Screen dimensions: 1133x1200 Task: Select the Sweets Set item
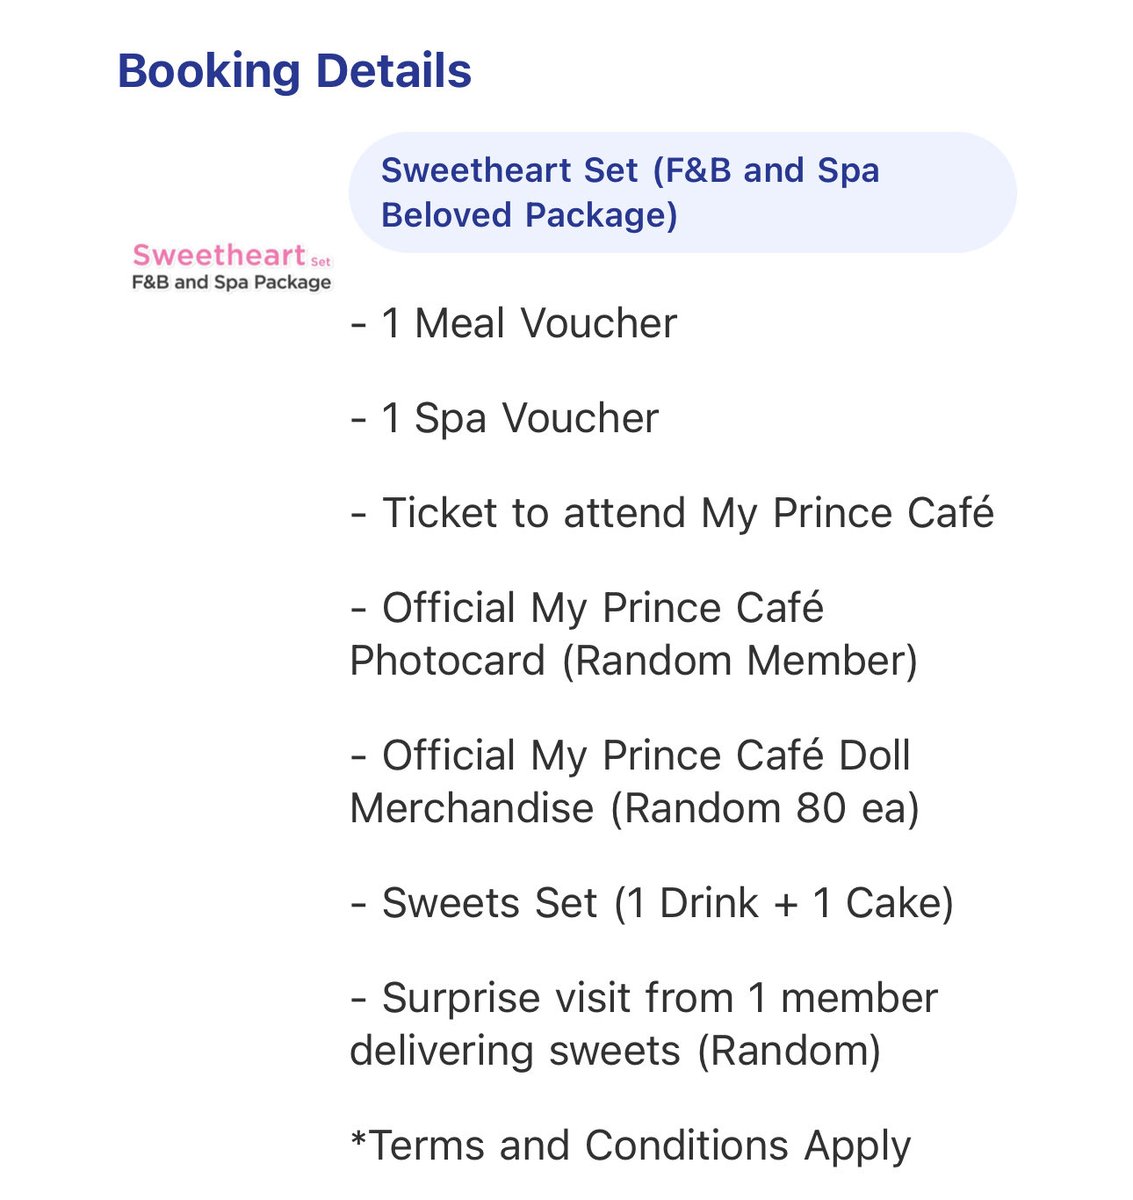tap(651, 903)
